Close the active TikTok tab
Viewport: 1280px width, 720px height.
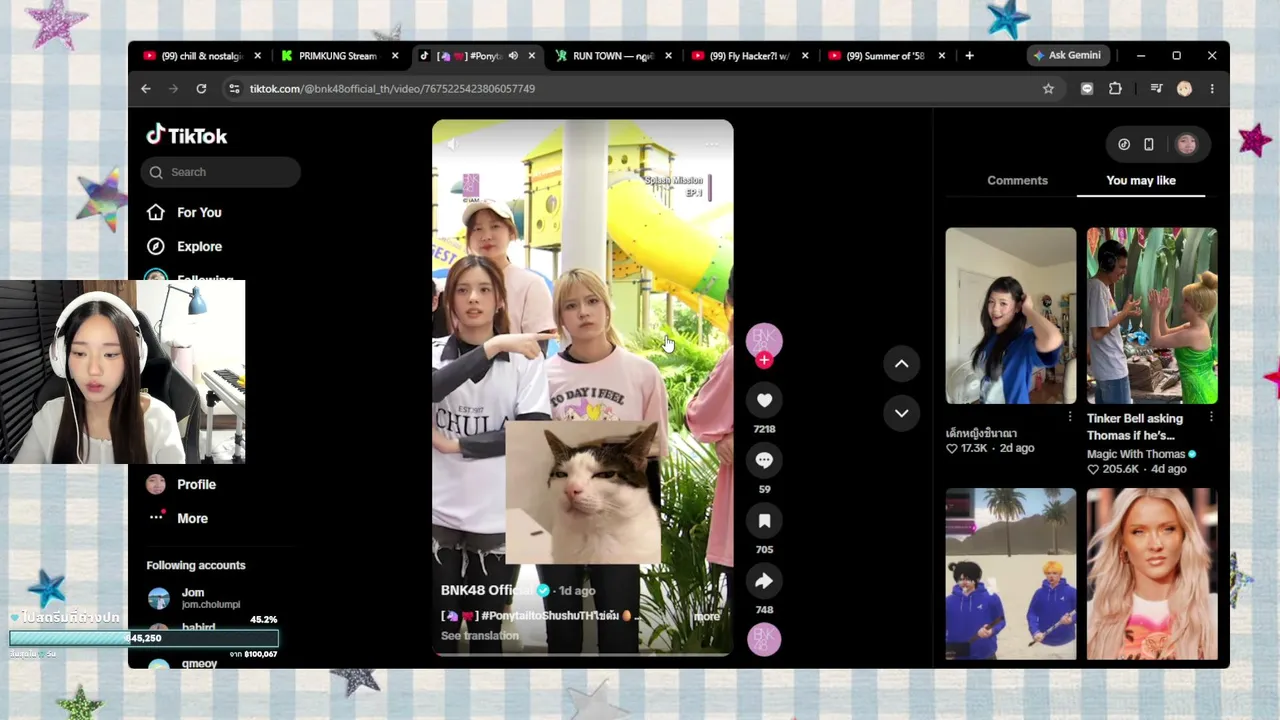pyautogui.click(x=532, y=56)
